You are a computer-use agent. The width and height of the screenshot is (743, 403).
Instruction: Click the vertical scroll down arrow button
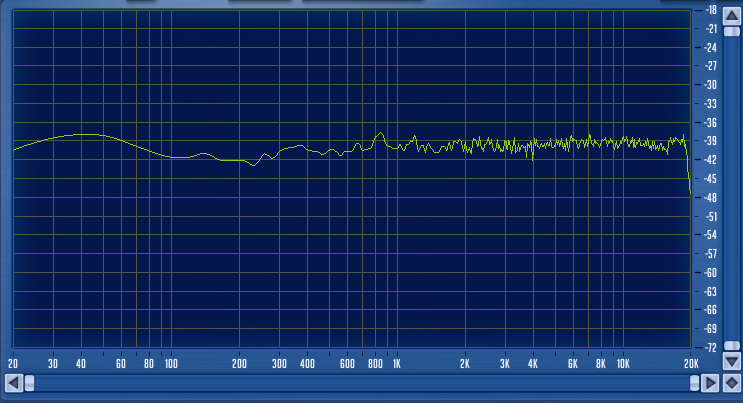[732, 362]
